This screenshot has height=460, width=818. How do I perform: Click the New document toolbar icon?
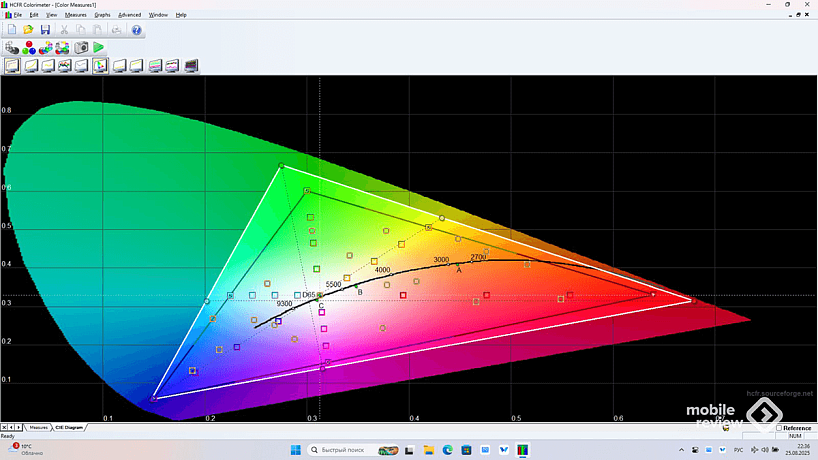pyautogui.click(x=12, y=30)
